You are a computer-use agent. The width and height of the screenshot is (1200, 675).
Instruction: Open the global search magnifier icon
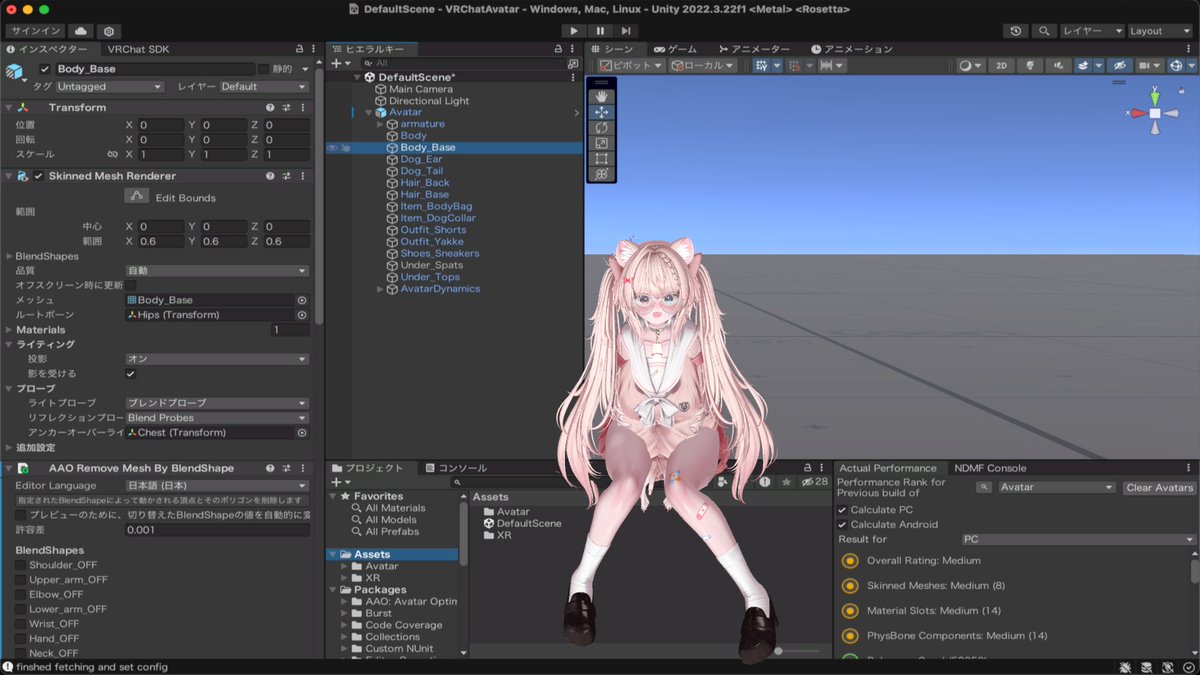(x=1044, y=31)
